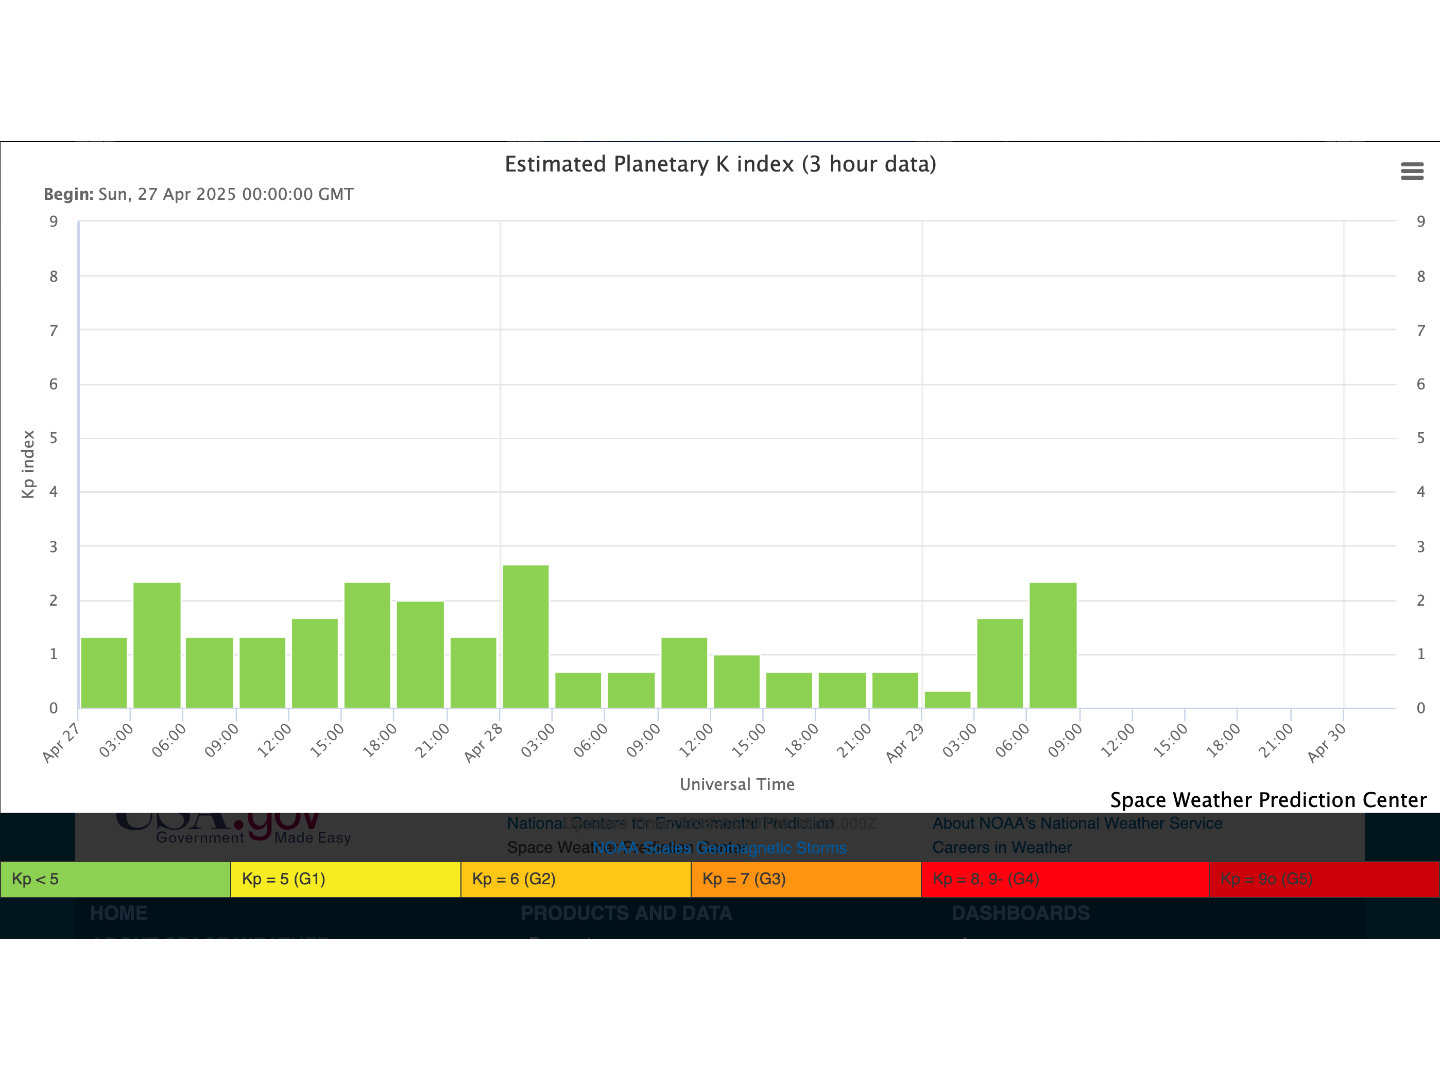Open the DASHBOARDS menu
This screenshot has width=1440, height=1080.
click(x=1020, y=913)
